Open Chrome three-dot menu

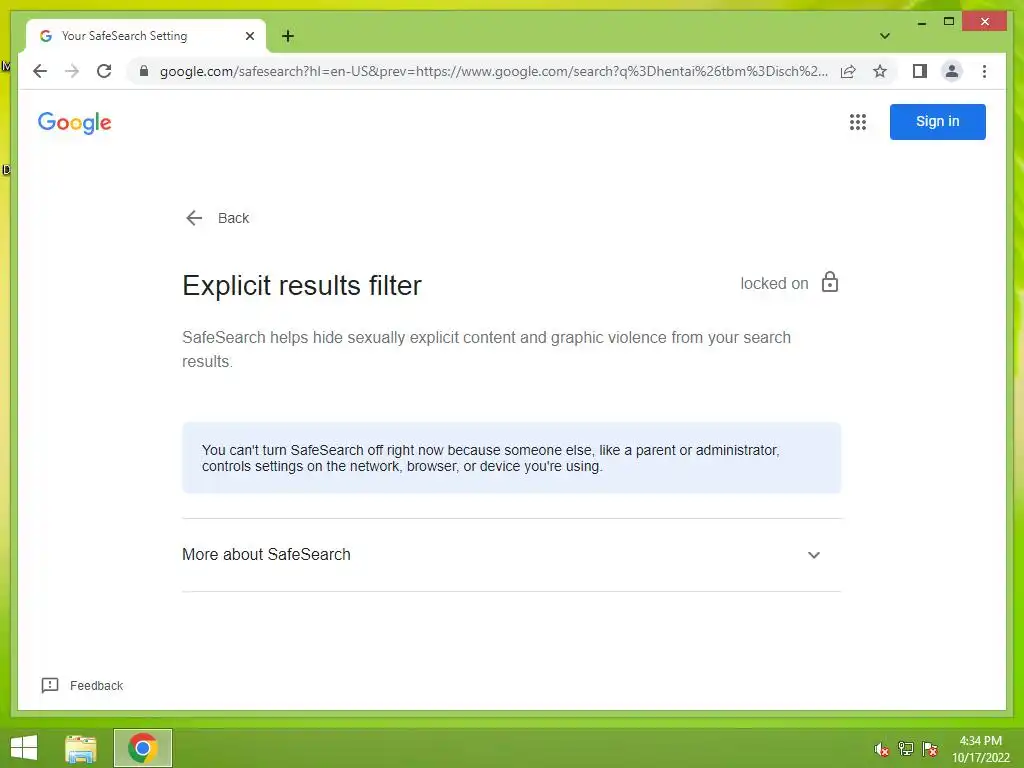(984, 71)
